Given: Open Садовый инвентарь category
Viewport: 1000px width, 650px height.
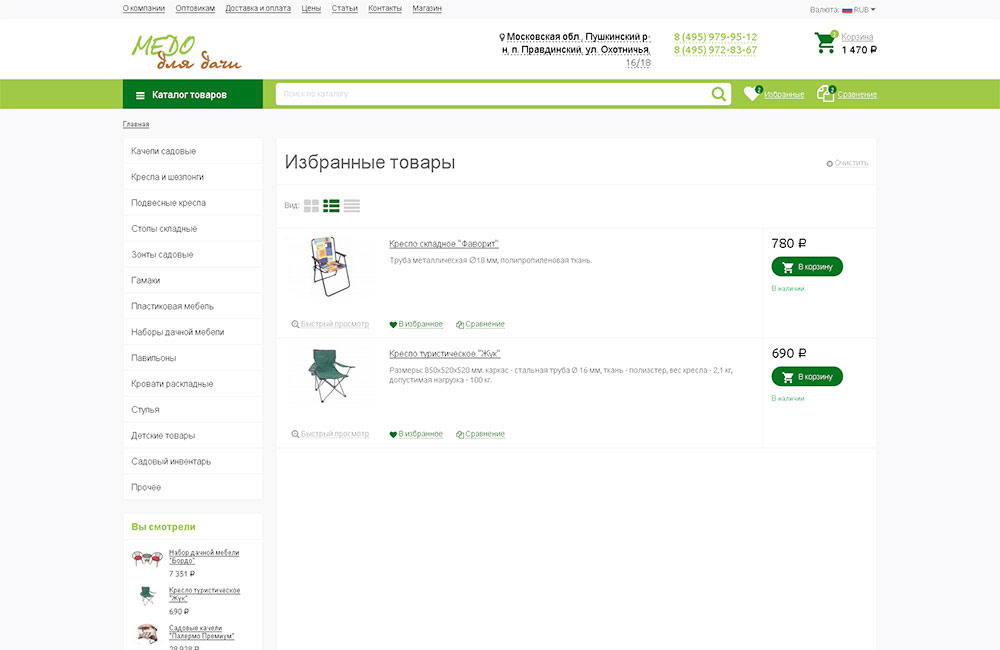Looking at the screenshot, I should pos(193,461).
